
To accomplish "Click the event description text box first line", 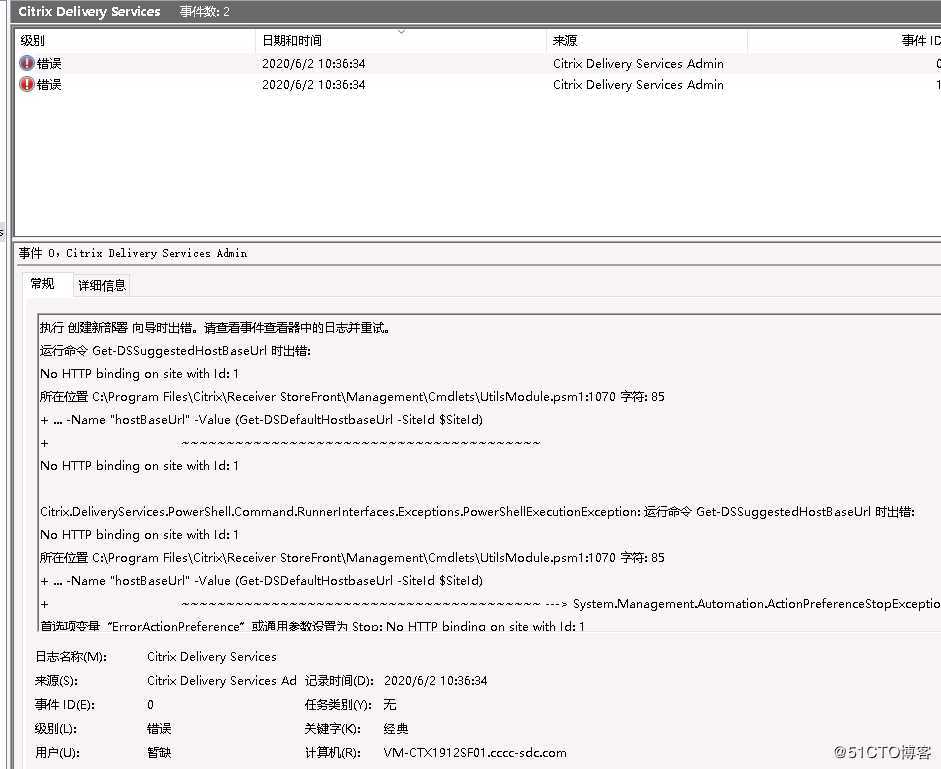I will pyautogui.click(x=215, y=328).
